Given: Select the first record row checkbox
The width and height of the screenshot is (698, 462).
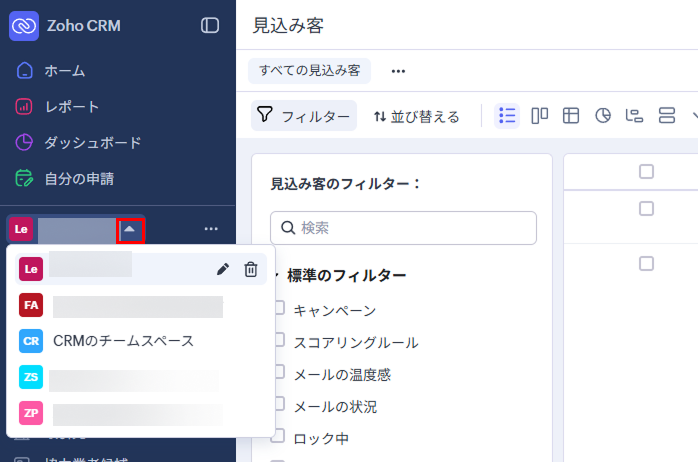Looking at the screenshot, I should [646, 208].
